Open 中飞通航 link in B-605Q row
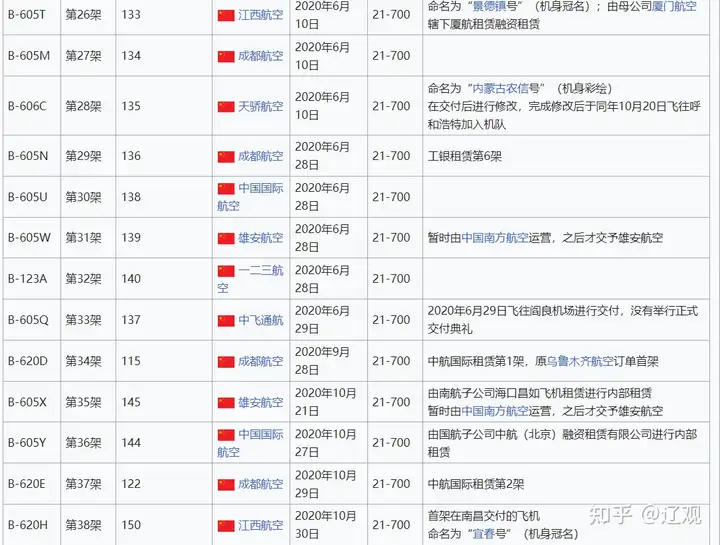720x545 pixels. (260, 320)
